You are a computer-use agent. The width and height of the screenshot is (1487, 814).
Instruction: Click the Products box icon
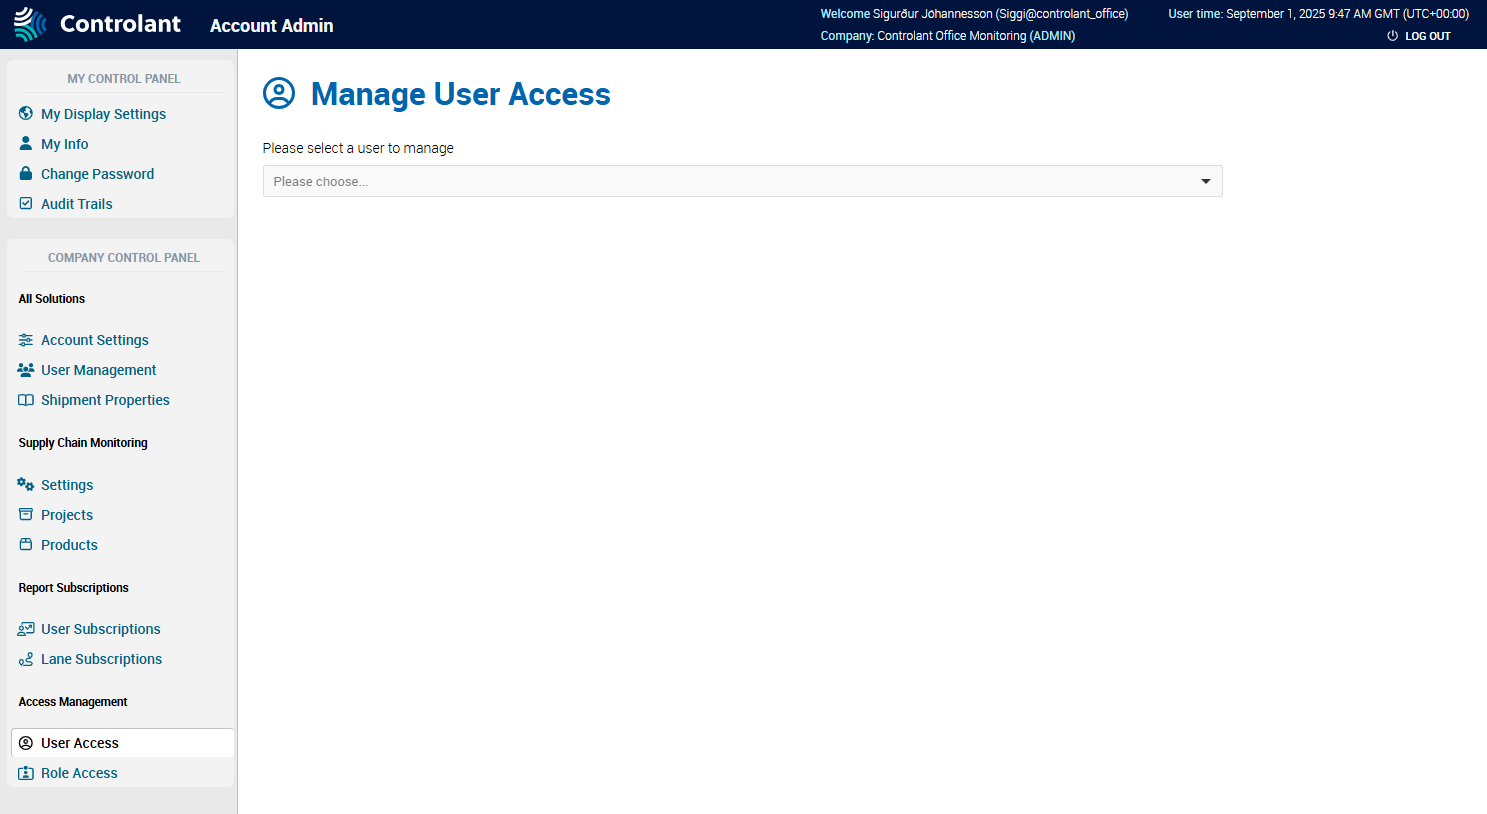pyautogui.click(x=25, y=544)
